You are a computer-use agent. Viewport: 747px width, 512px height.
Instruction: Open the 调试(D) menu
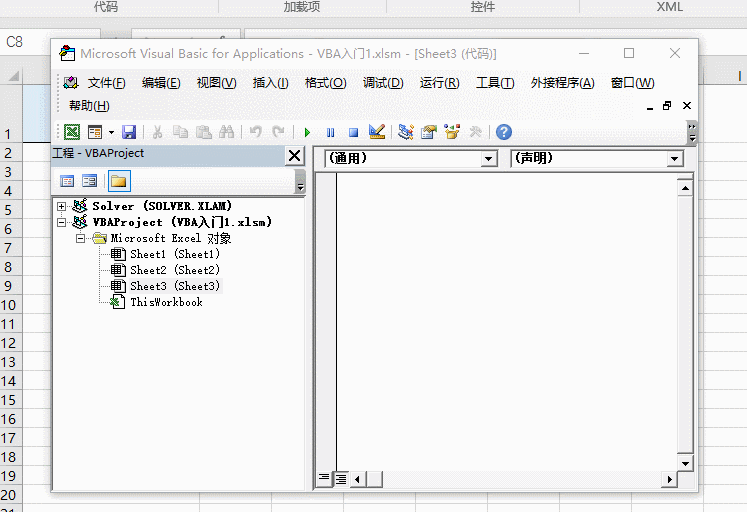point(383,83)
